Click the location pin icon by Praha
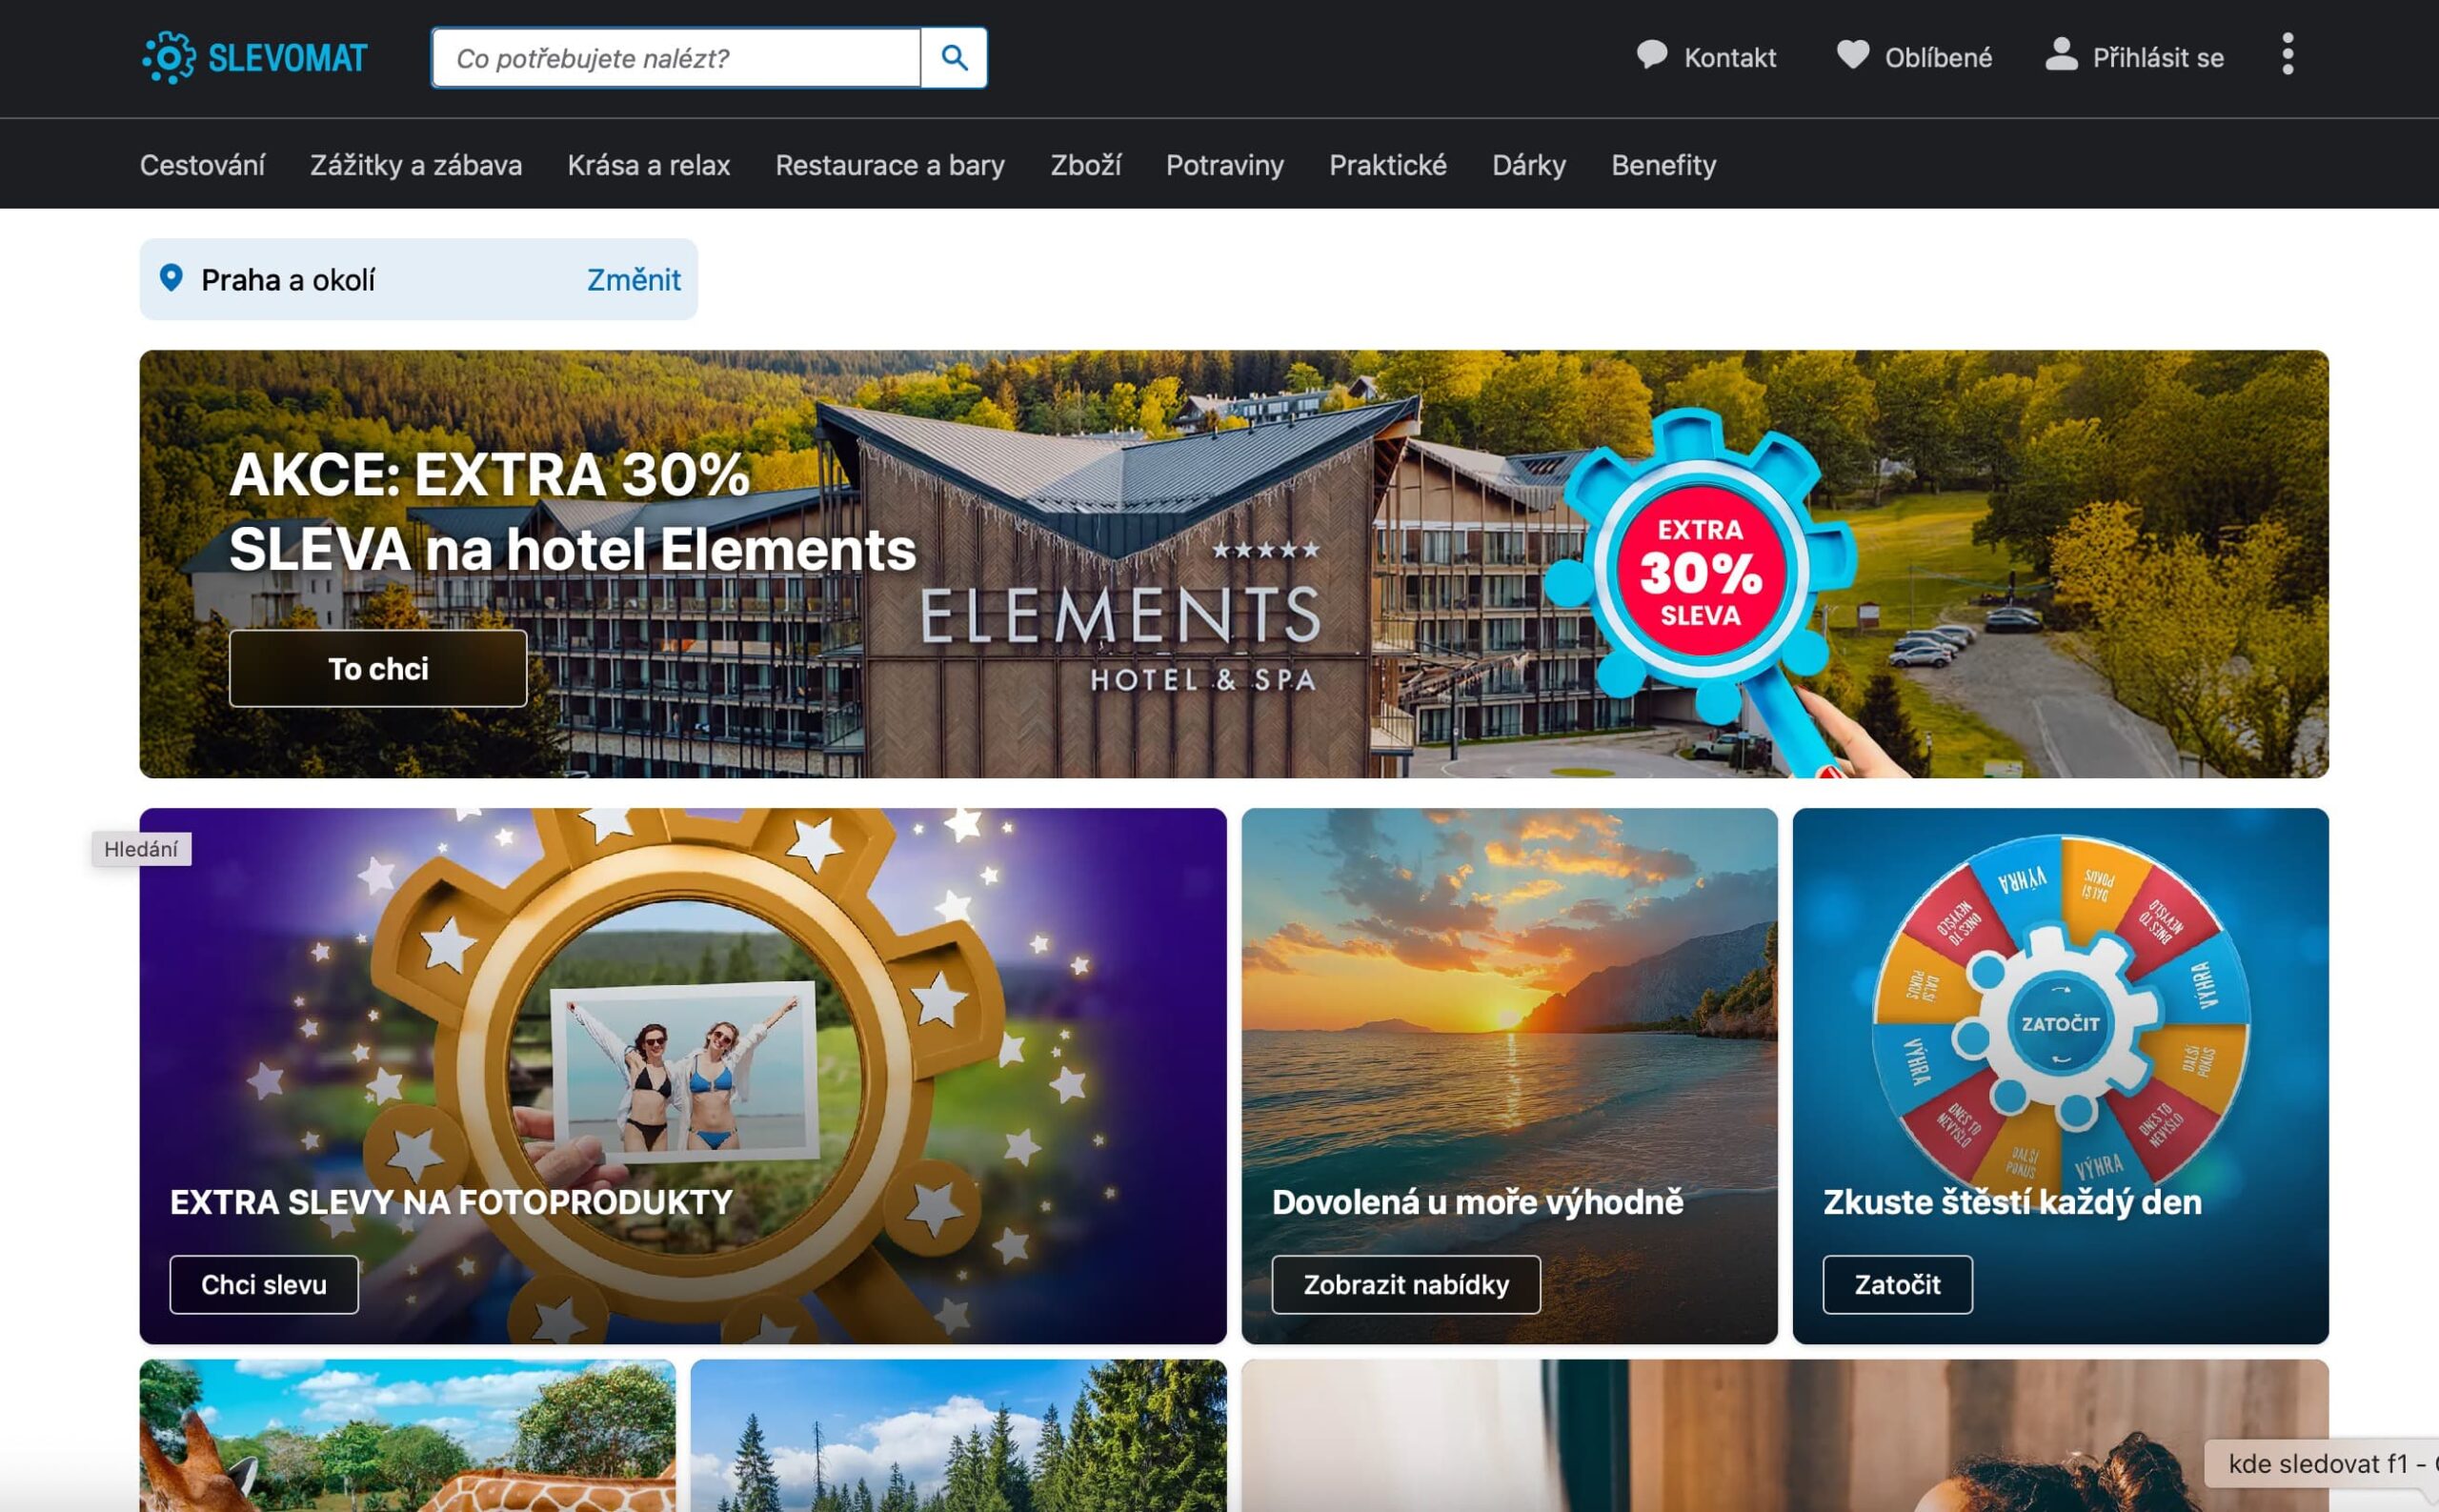This screenshot has height=1512, width=2439. (x=171, y=278)
